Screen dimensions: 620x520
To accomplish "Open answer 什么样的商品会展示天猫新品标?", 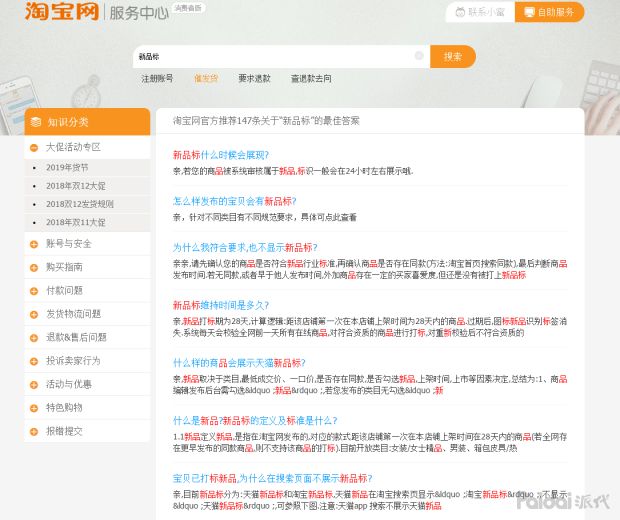I will click(239, 363).
